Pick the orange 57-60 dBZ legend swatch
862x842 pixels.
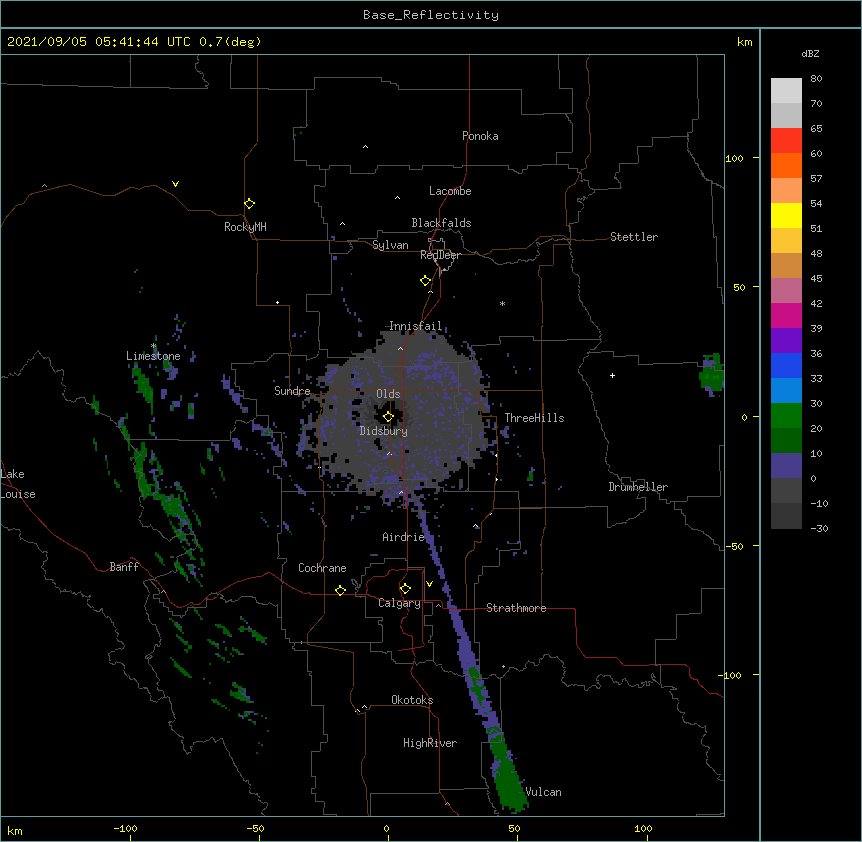click(786, 165)
